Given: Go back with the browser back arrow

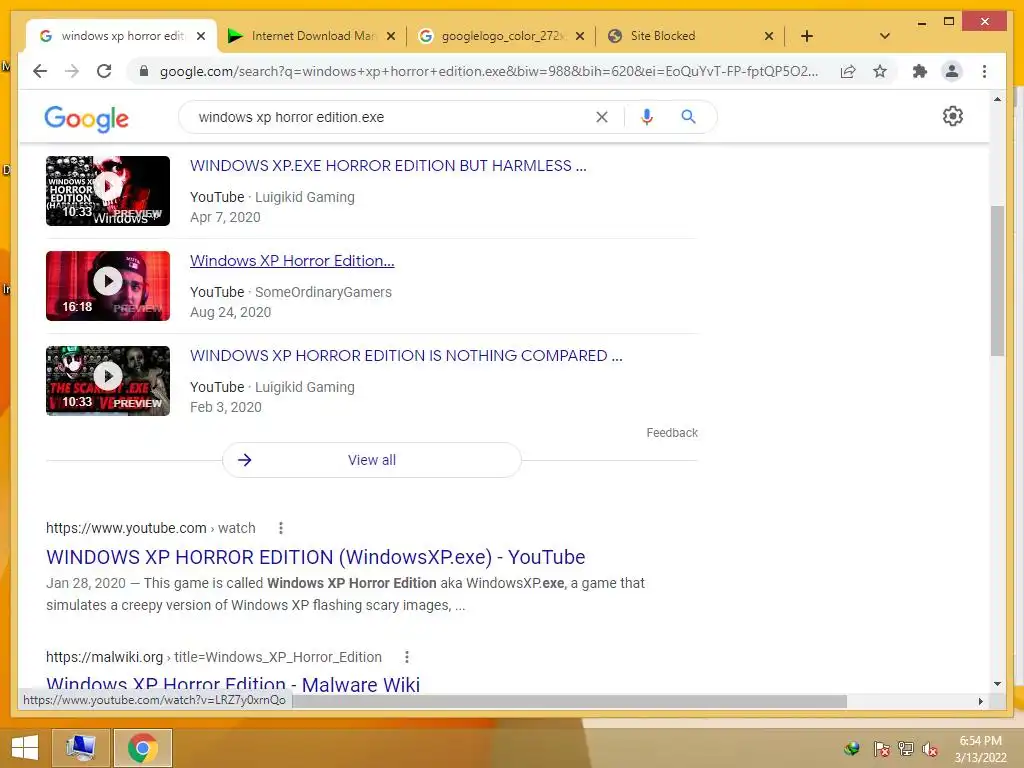Looking at the screenshot, I should click(40, 71).
